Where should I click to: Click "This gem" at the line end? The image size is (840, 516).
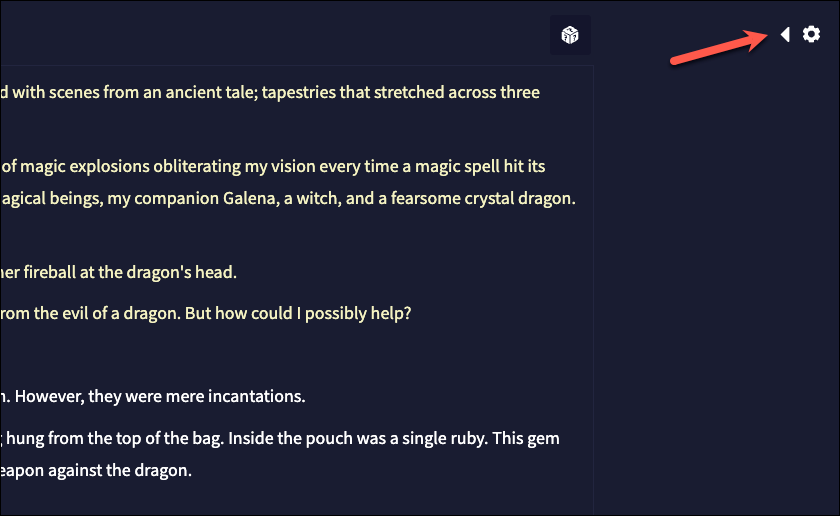click(x=526, y=438)
